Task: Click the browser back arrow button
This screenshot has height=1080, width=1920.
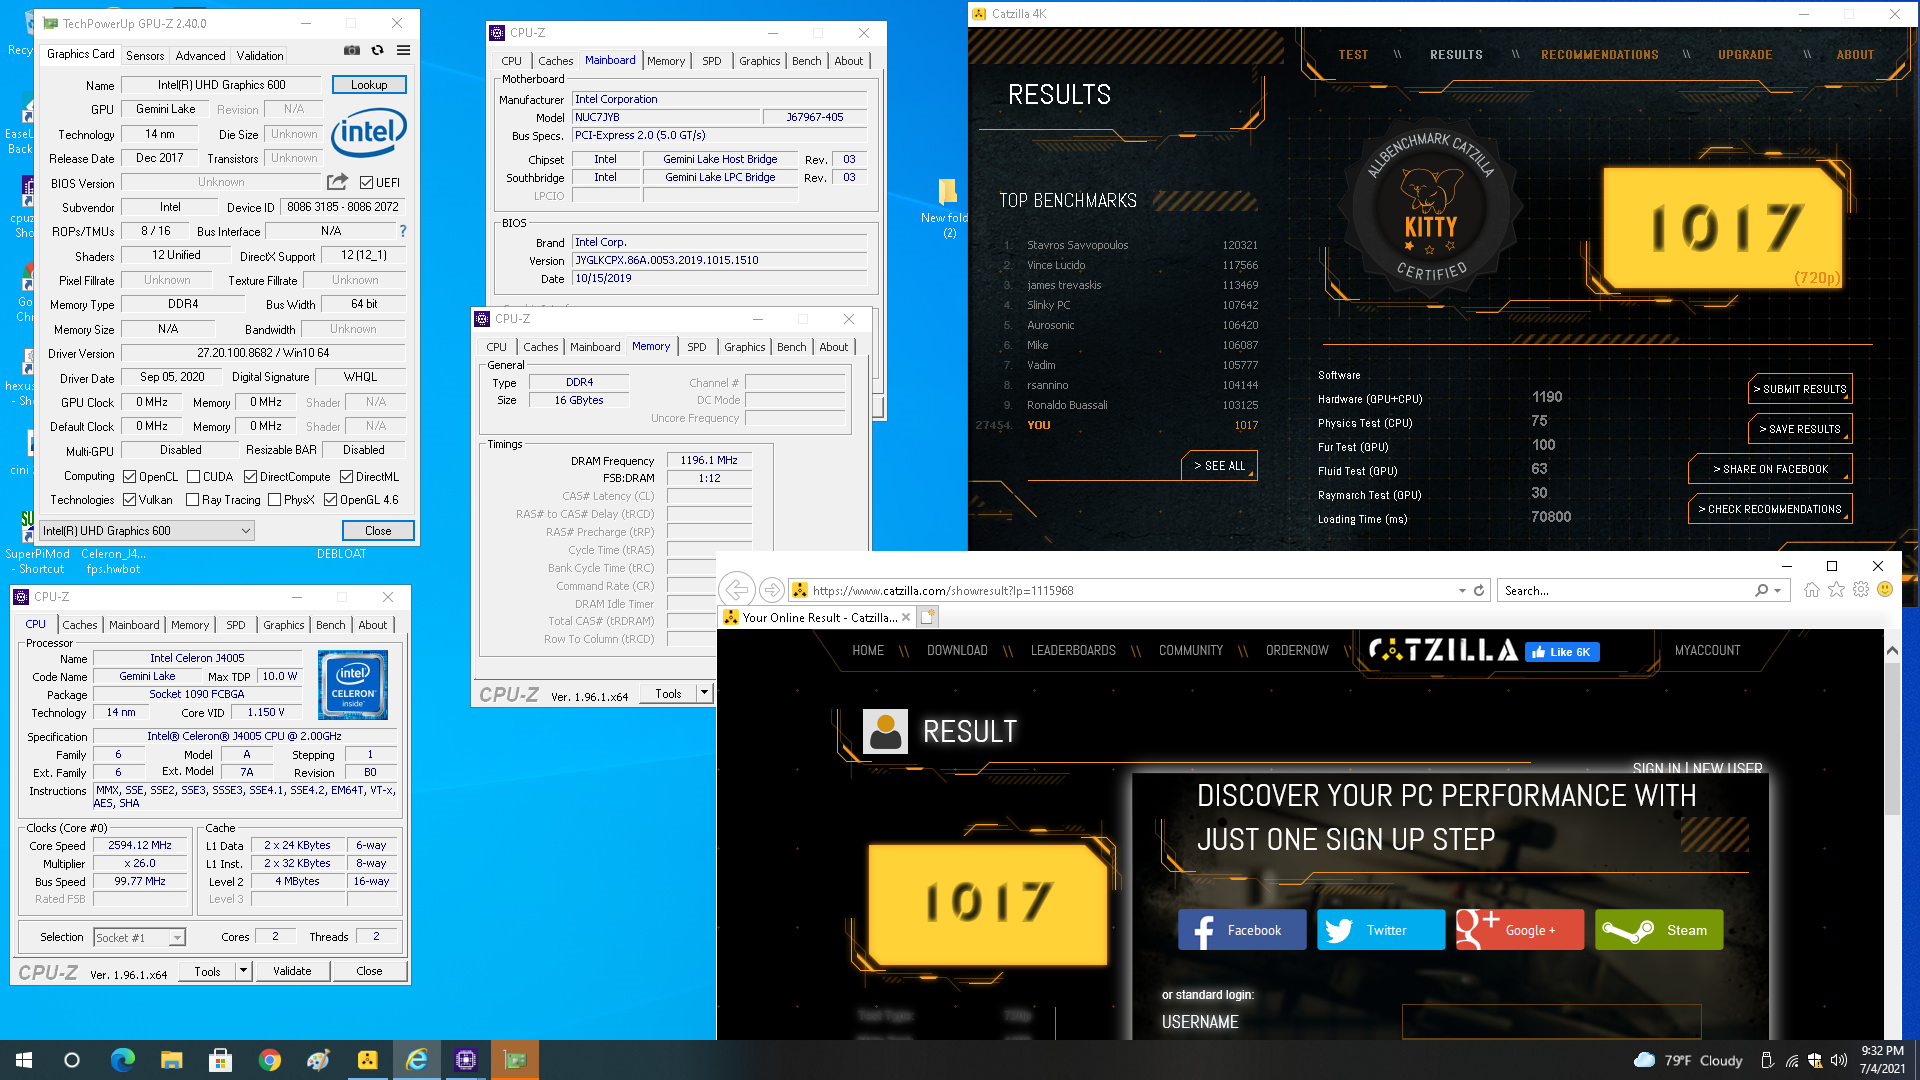Action: pyautogui.click(x=737, y=590)
